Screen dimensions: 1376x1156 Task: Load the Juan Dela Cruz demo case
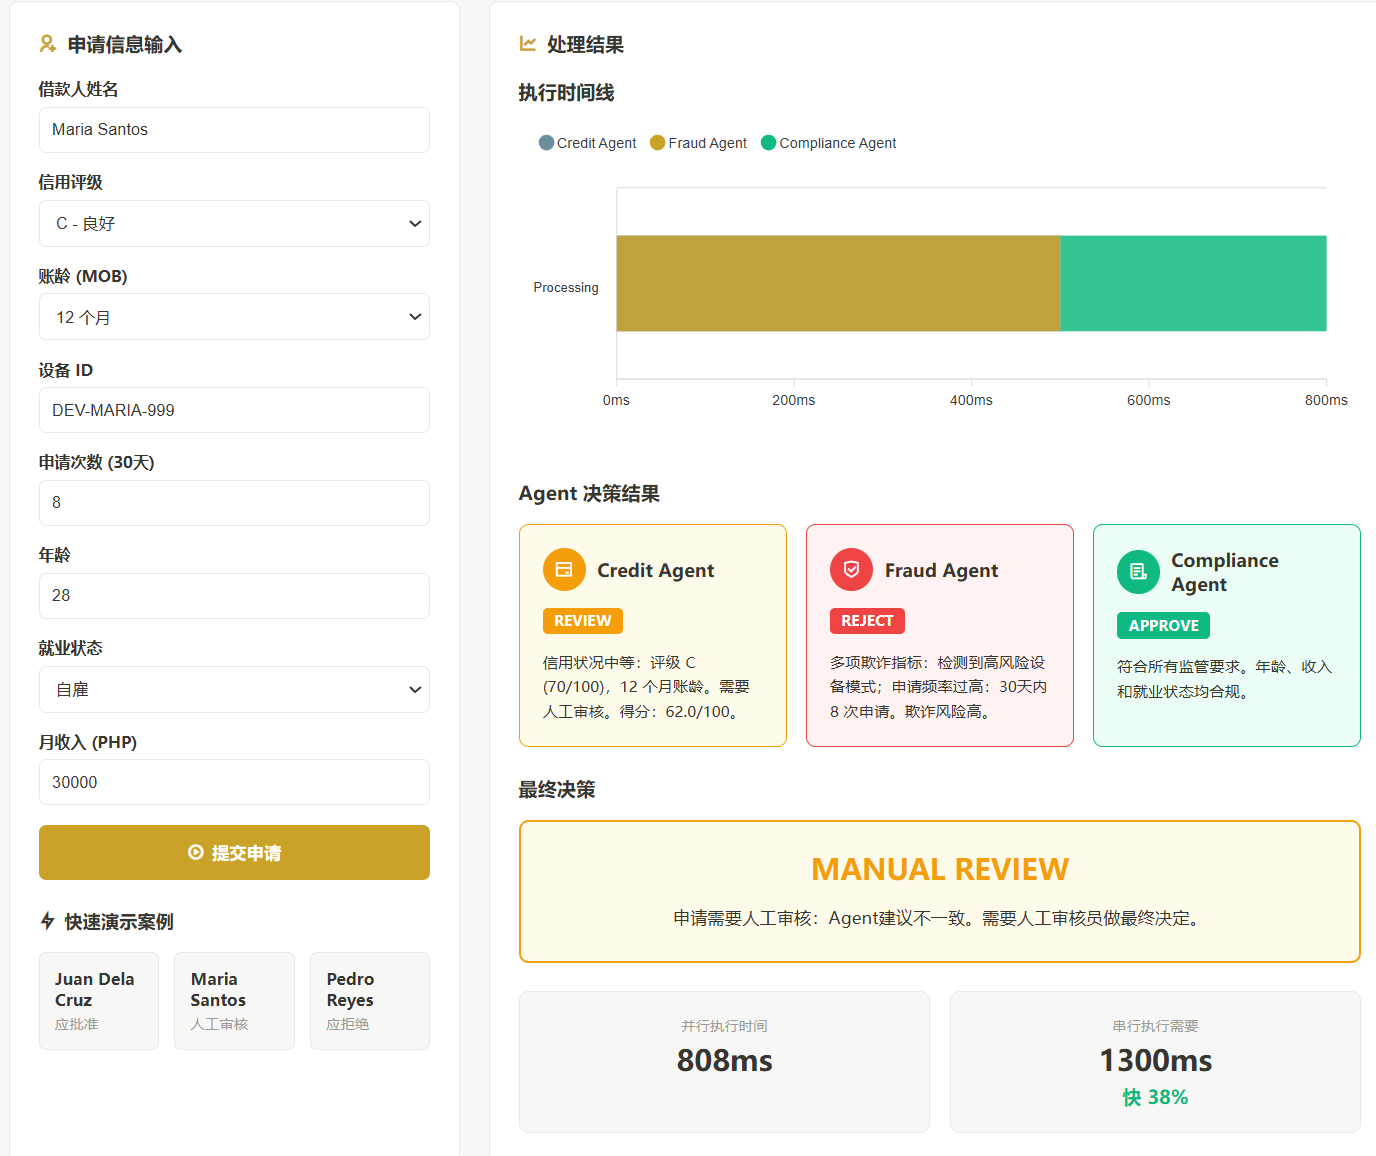tap(99, 1001)
